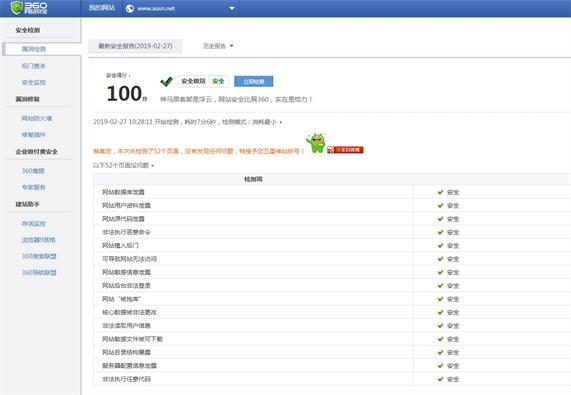Open the detection mode dropdown after the scan time
The height and width of the screenshot is (395, 571).
pyautogui.click(x=281, y=122)
